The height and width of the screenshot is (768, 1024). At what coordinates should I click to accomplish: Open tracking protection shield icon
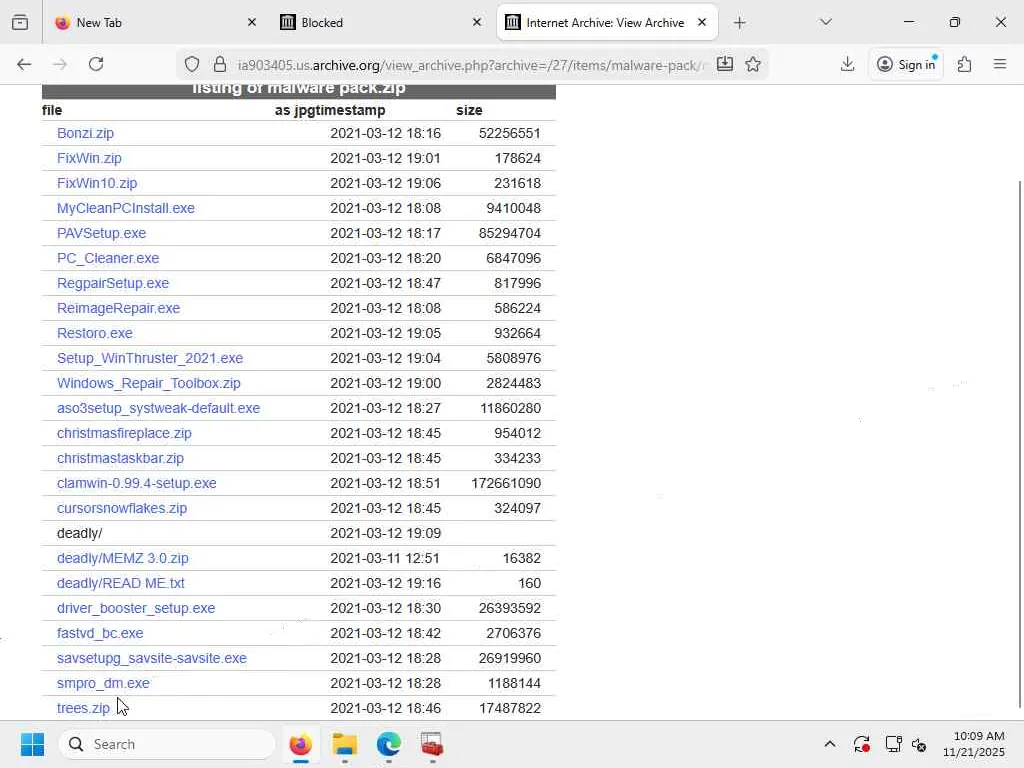191,64
